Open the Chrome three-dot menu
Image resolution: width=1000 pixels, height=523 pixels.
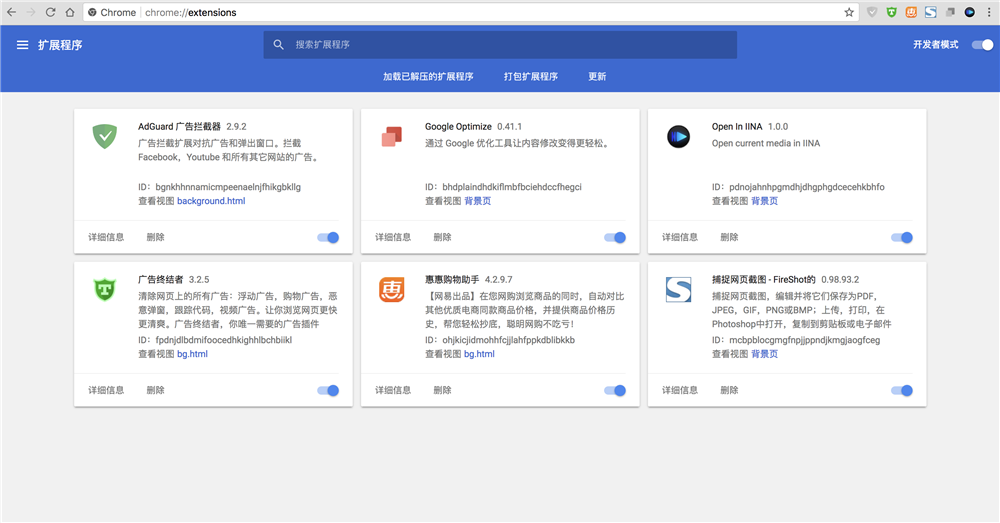989,12
